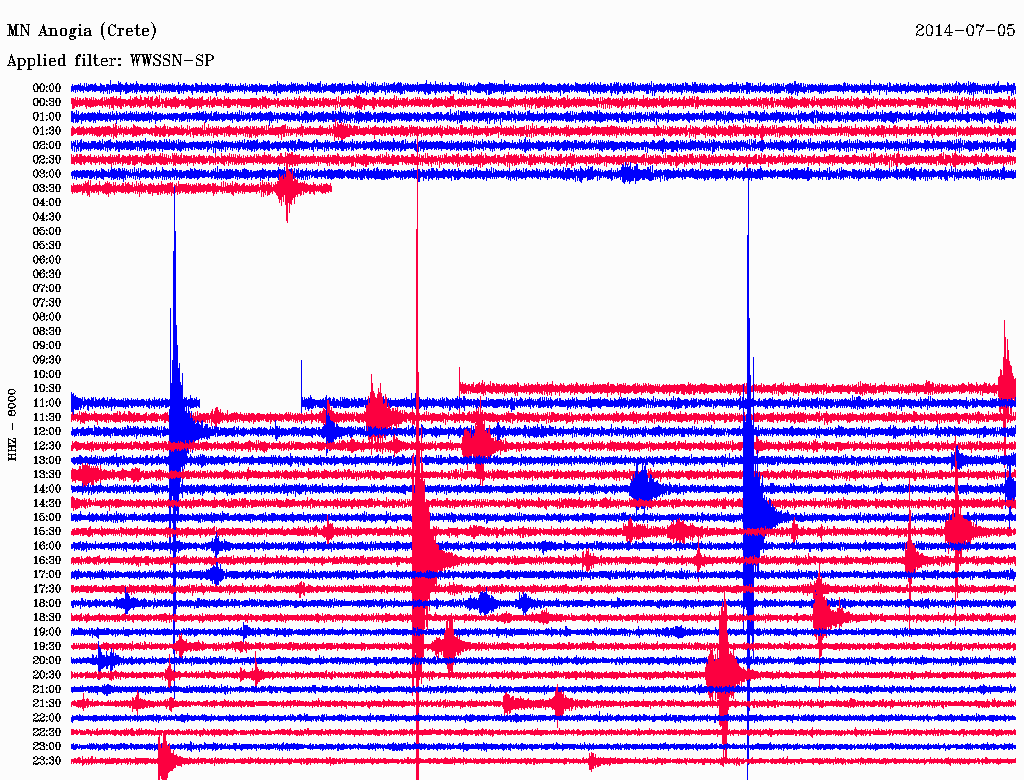
Task: Select the 00:00 time label
Action: tap(46, 88)
